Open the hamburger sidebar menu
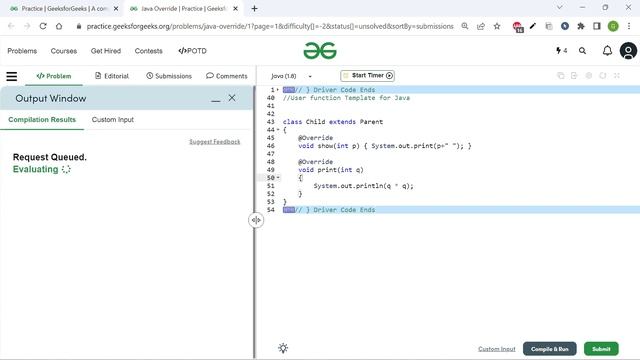640x360 pixels. pos(12,76)
